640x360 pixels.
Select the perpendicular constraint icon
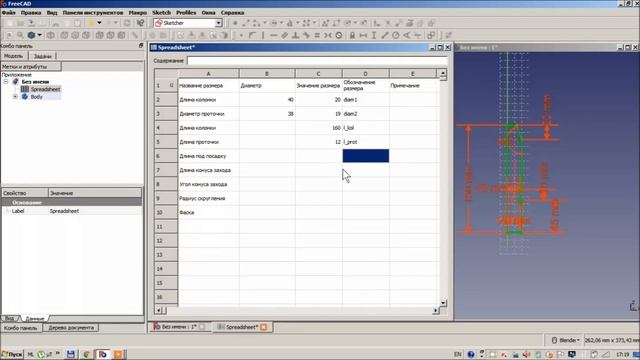pyautogui.click(x=296, y=36)
